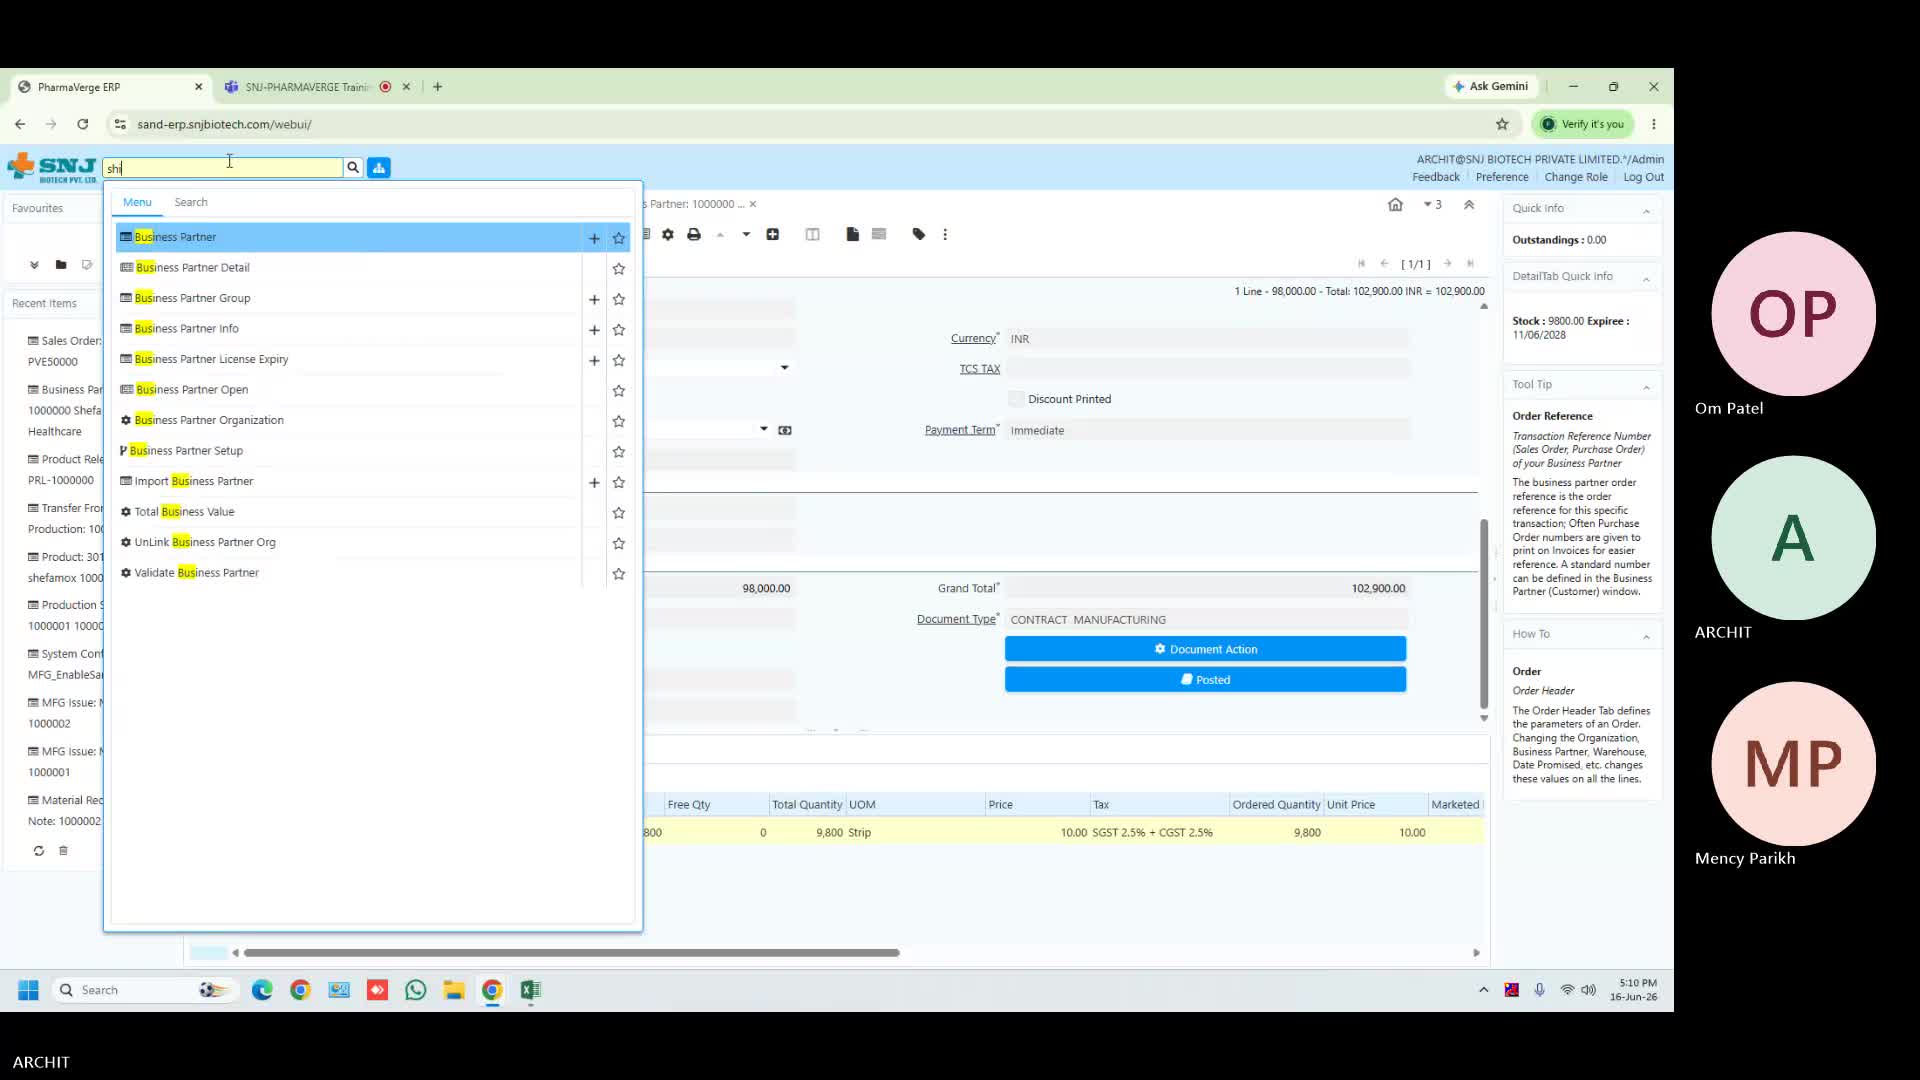This screenshot has width=1920, height=1080.
Task: Click the tag label toolbar icon
Action: point(919,234)
